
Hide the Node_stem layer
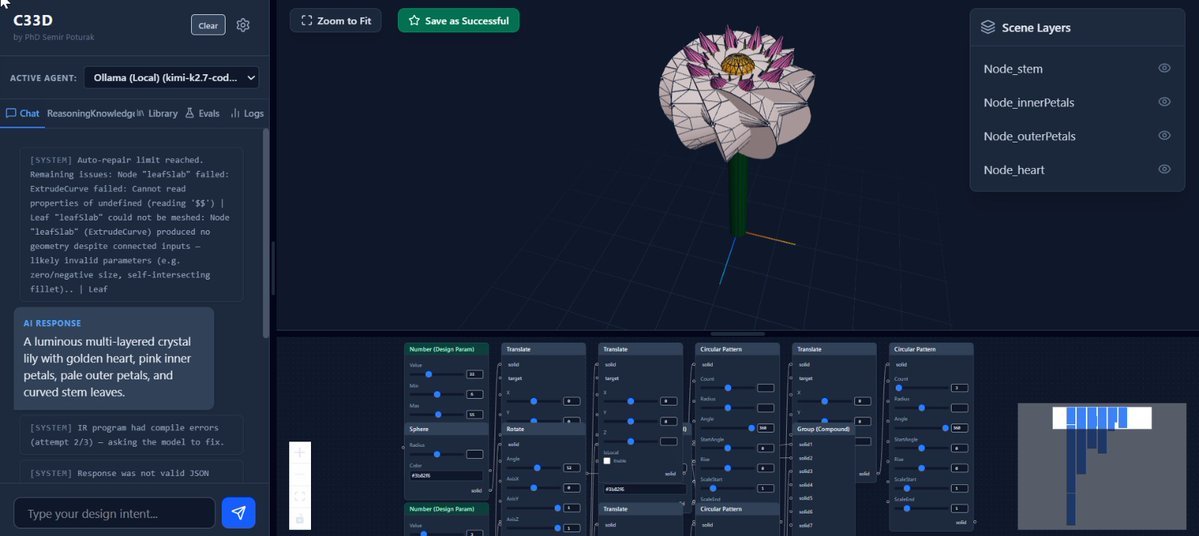(1164, 68)
